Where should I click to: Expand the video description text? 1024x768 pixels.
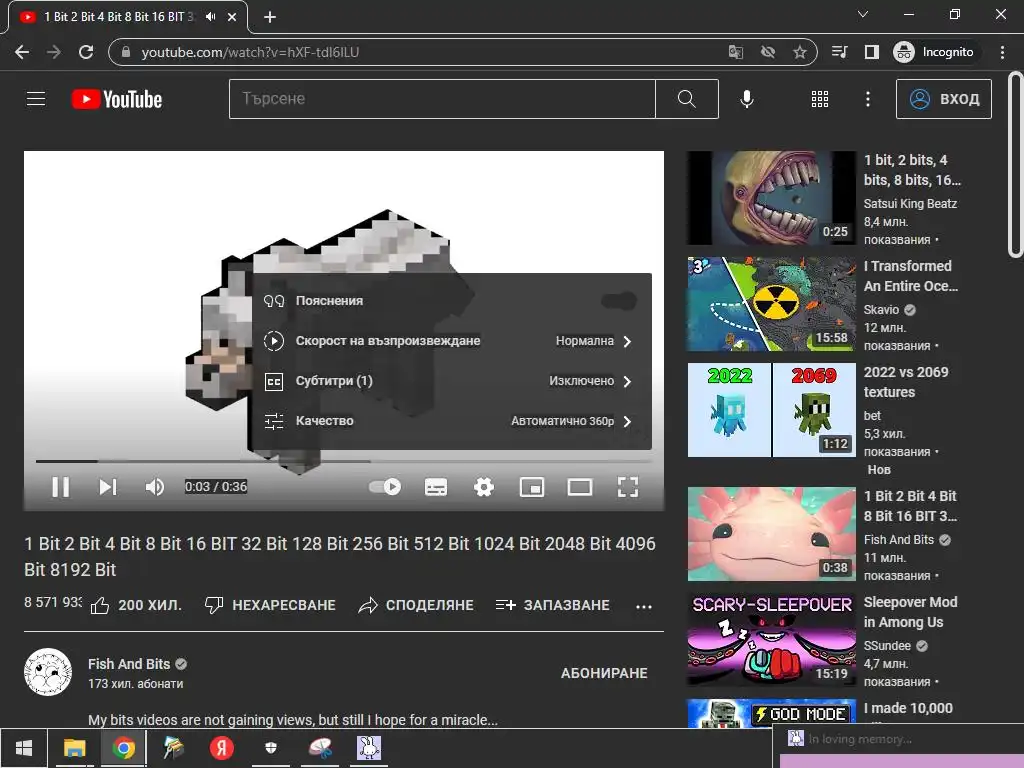[x=293, y=720]
